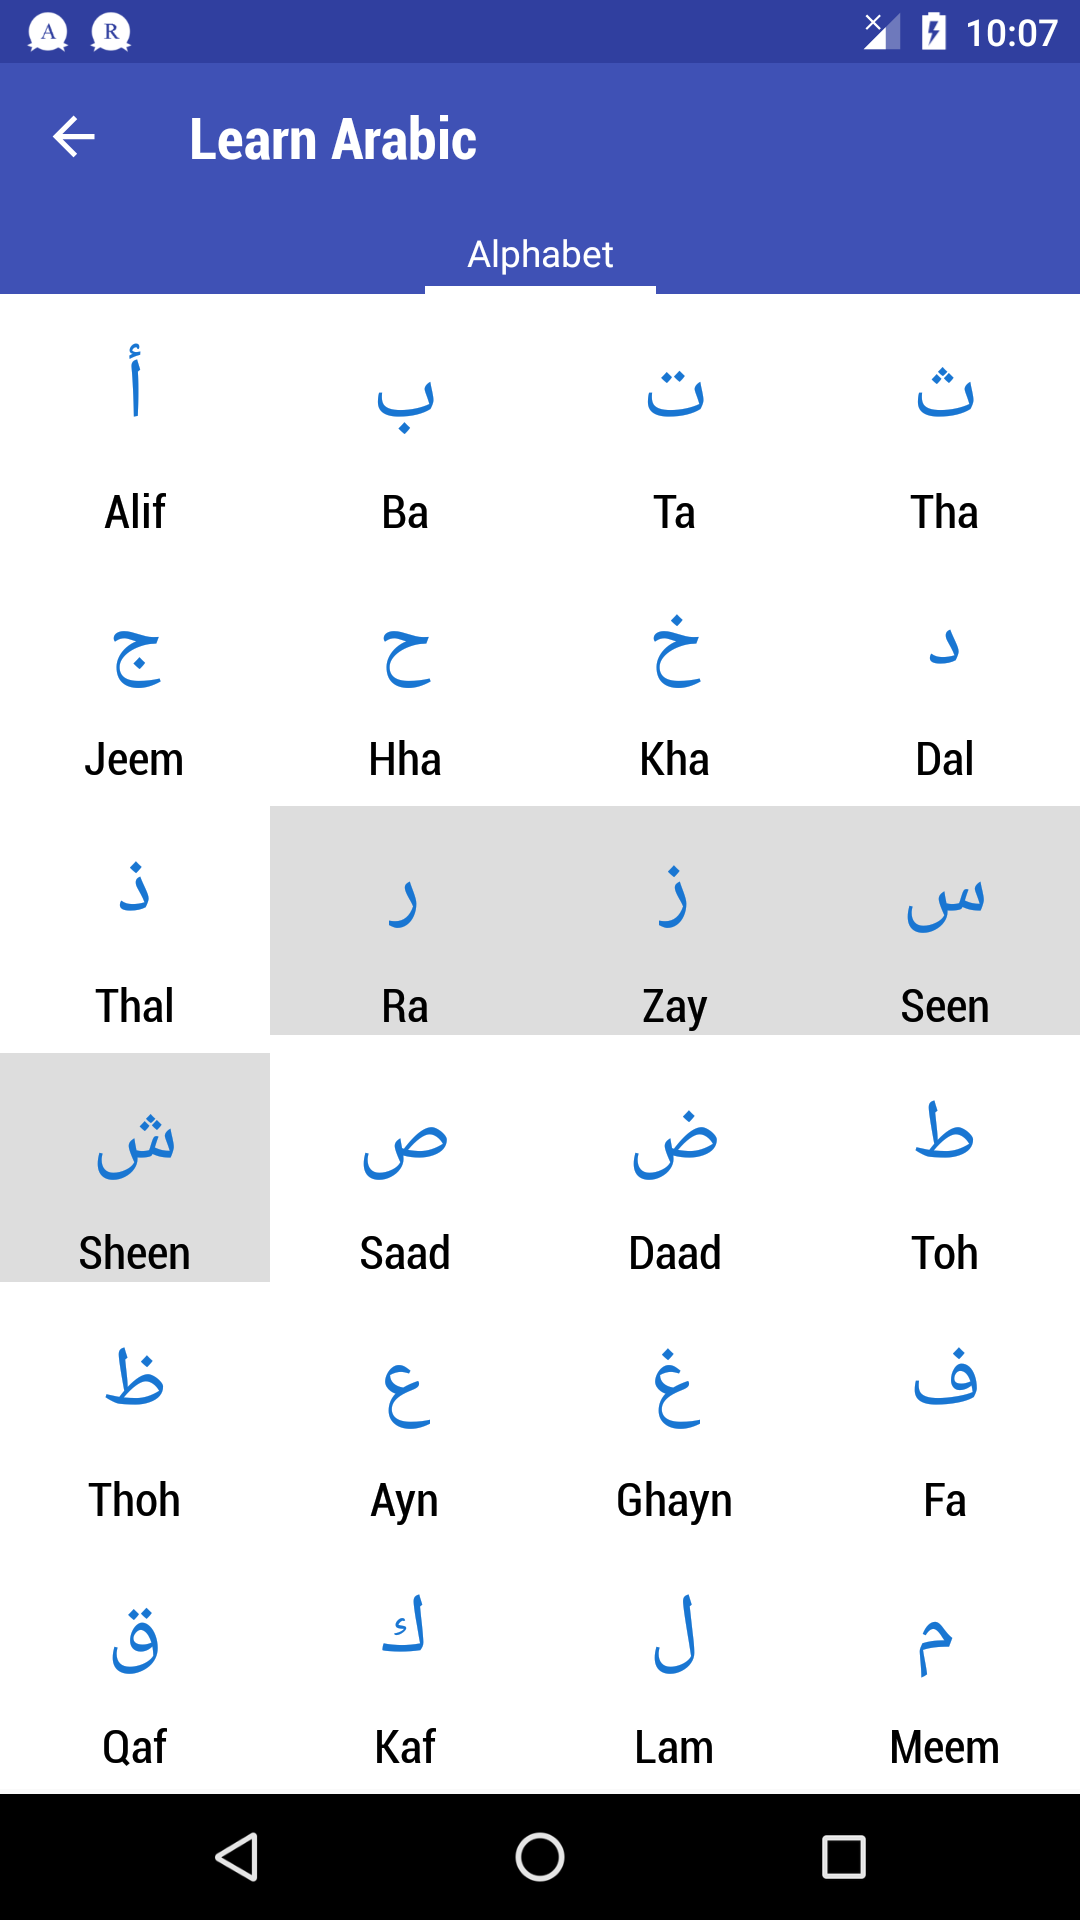This screenshot has width=1080, height=1920.
Task: Open the Toh letter
Action: 945,1168
